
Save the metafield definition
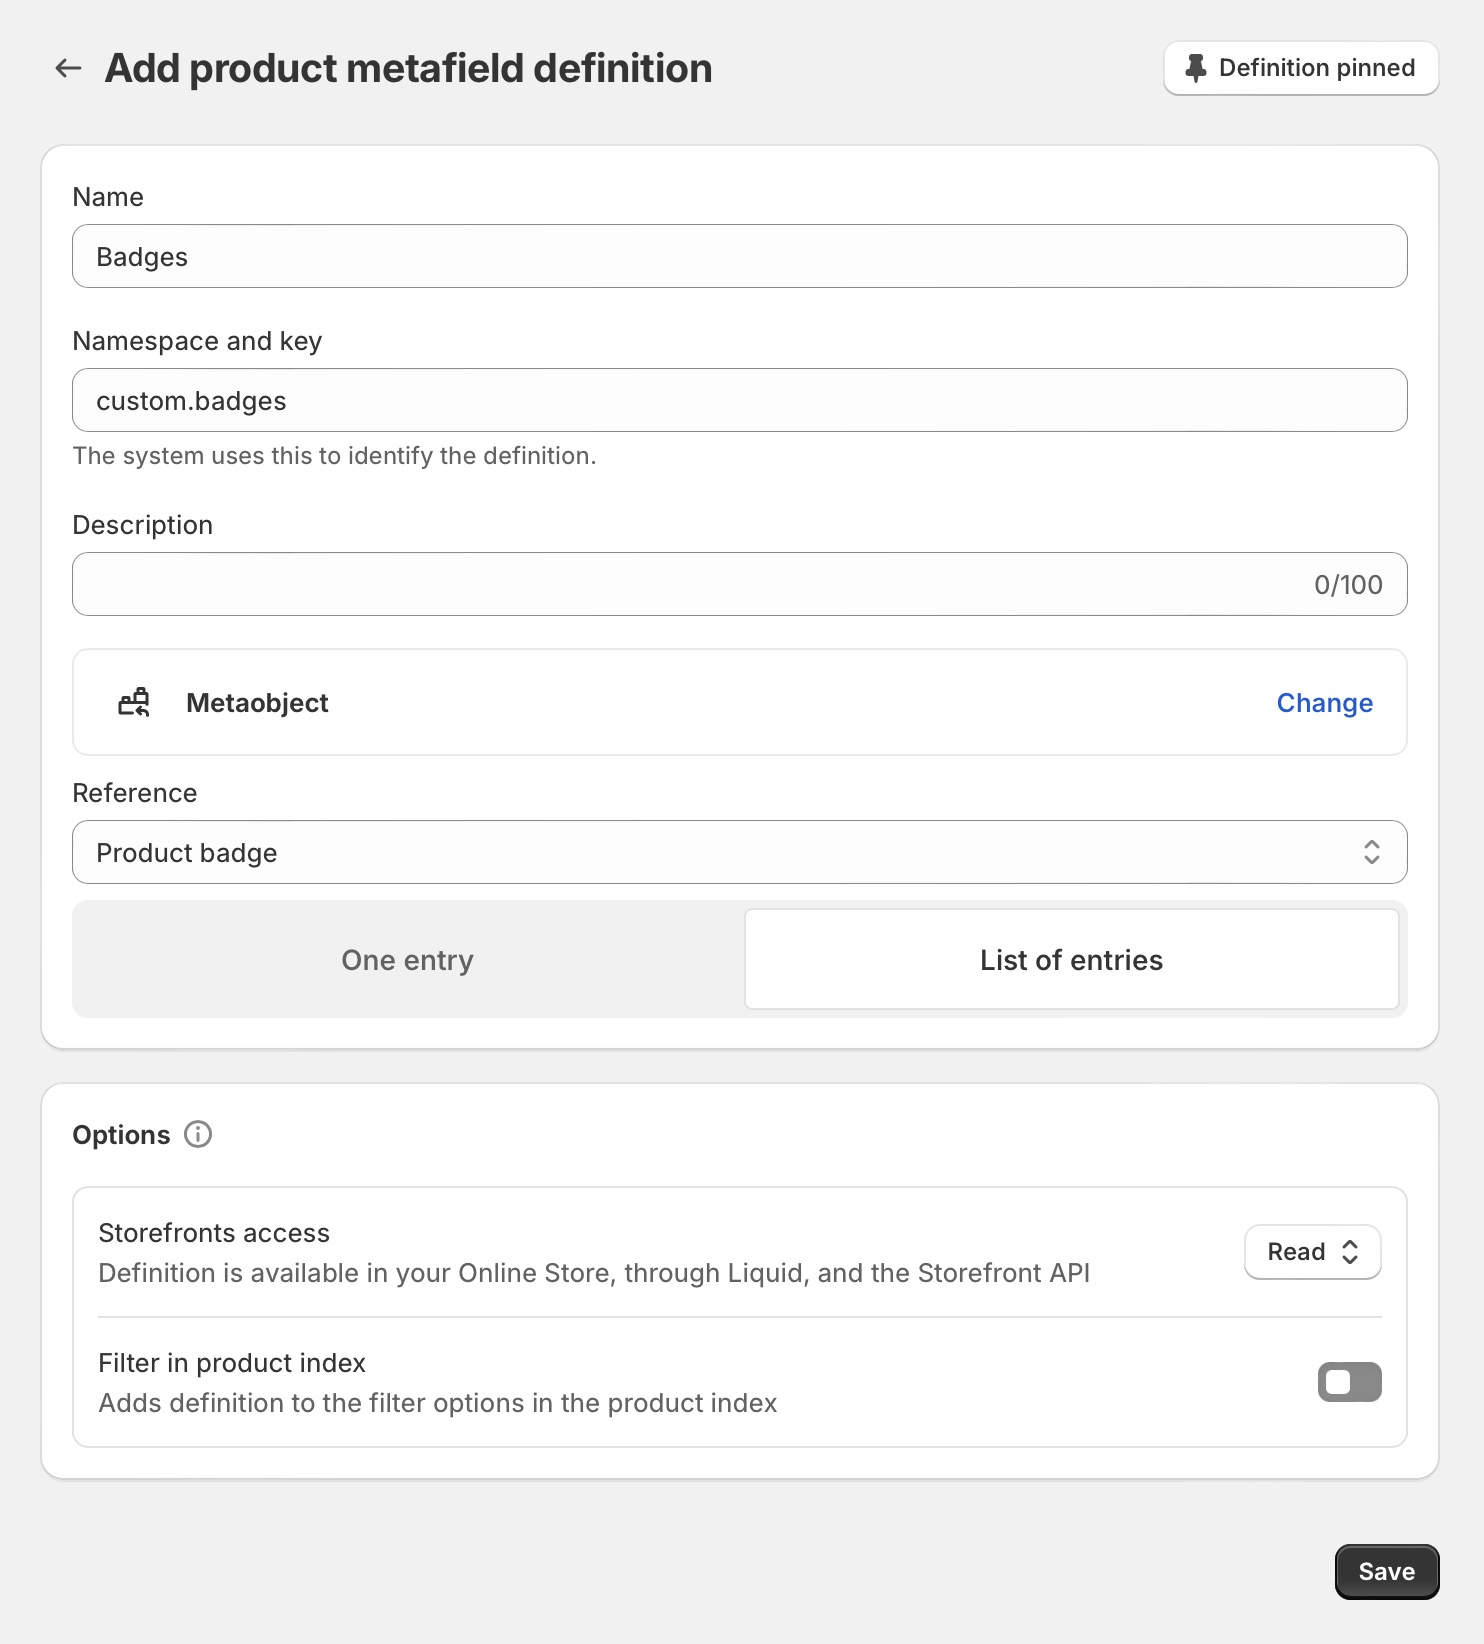pyautogui.click(x=1387, y=1572)
